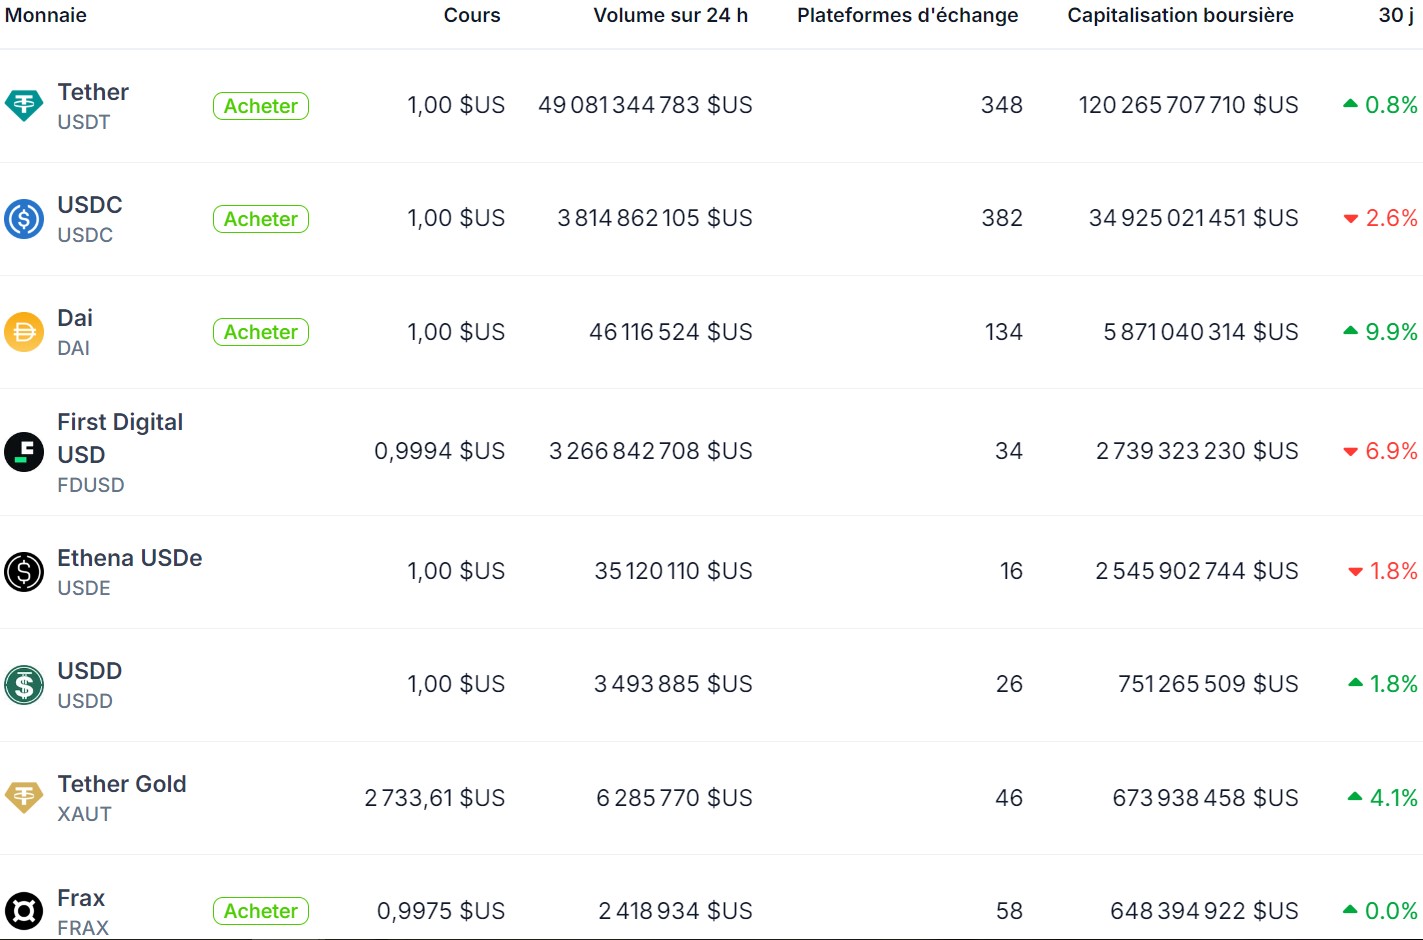Click the Plateformes d'échange header
Image resolution: width=1423 pixels, height=940 pixels.
point(906,15)
